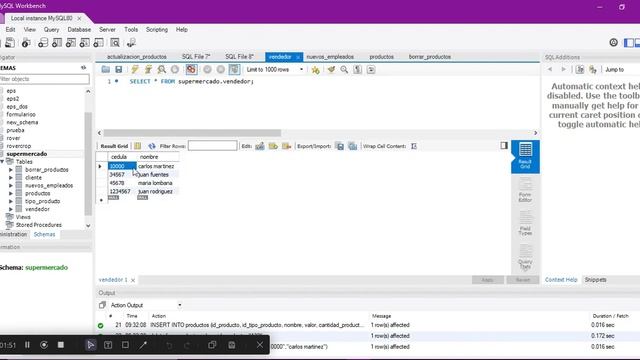The image size is (640, 360).
Task: Toggle result grid side panel icon
Action: coord(504,145)
